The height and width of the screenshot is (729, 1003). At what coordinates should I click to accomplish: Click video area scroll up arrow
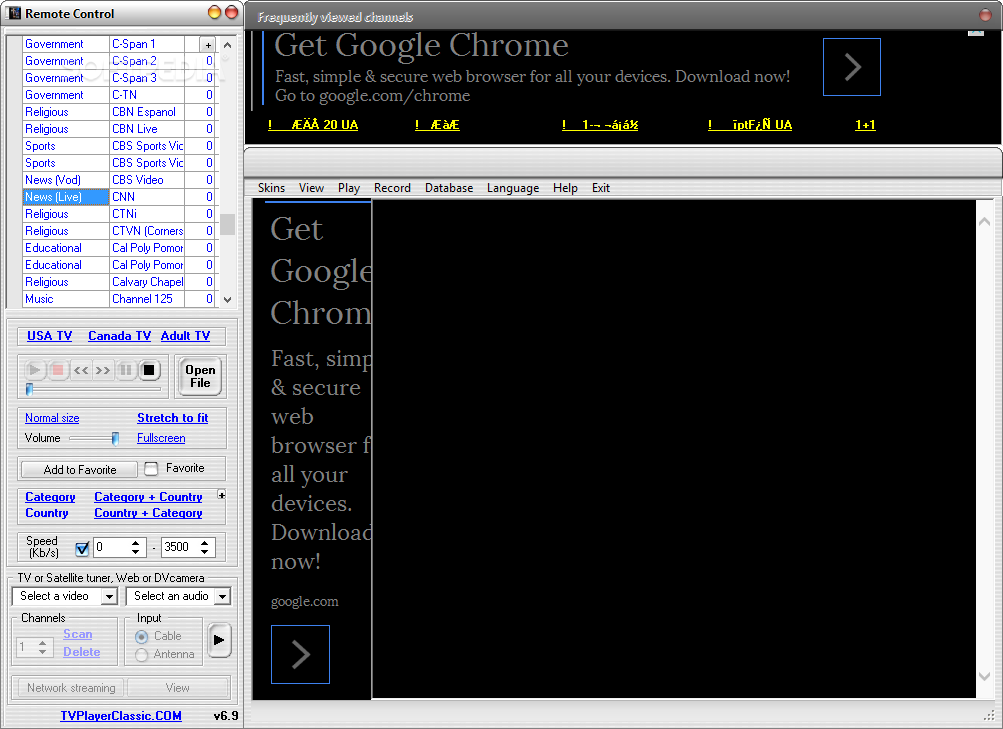[984, 222]
